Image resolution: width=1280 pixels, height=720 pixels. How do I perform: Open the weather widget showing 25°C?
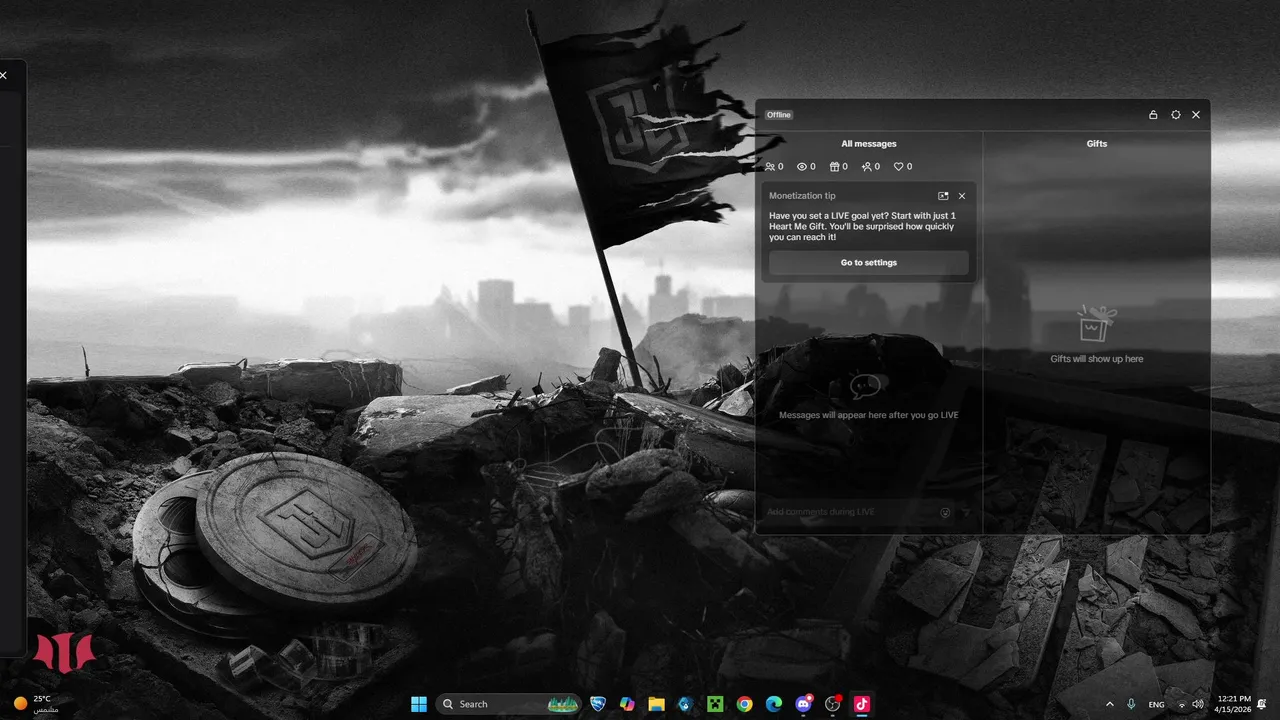[36, 704]
